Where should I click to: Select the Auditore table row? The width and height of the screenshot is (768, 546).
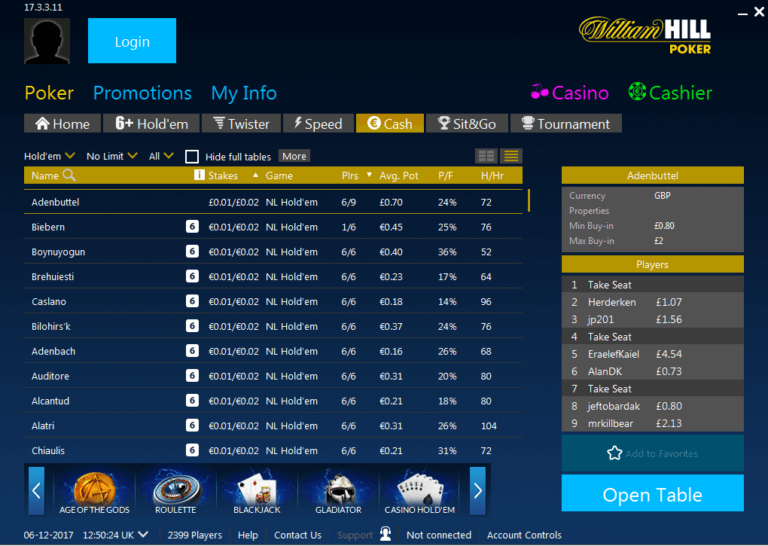[273, 376]
